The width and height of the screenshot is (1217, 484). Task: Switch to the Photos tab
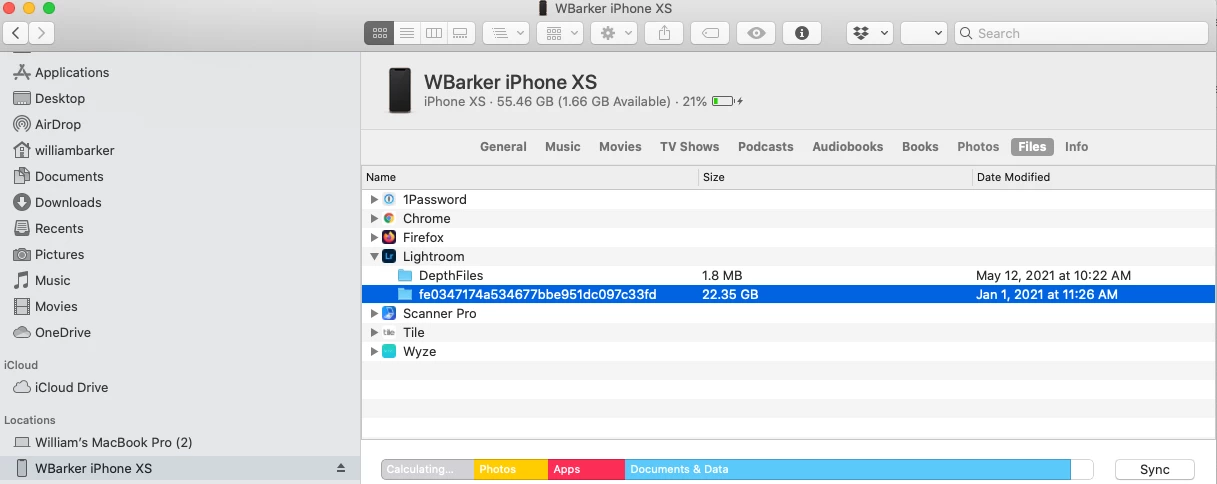[978, 146]
